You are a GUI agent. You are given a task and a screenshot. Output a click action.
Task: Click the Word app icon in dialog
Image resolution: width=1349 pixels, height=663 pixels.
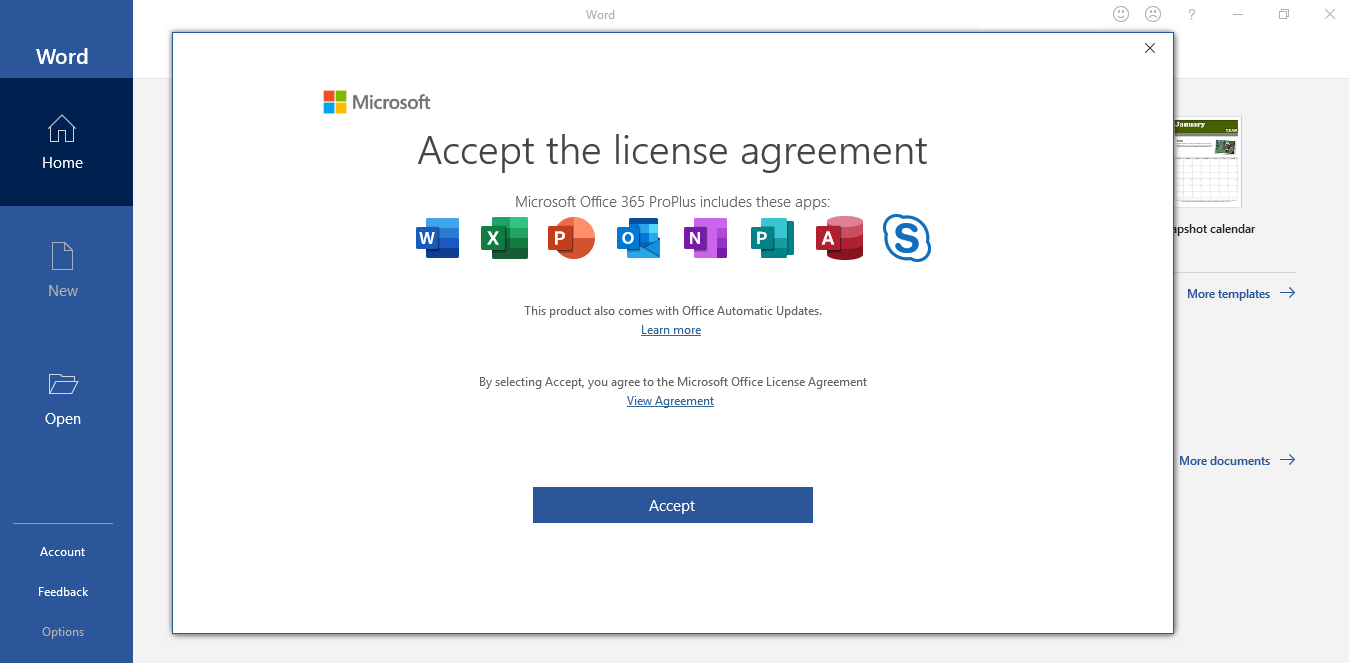pos(437,238)
